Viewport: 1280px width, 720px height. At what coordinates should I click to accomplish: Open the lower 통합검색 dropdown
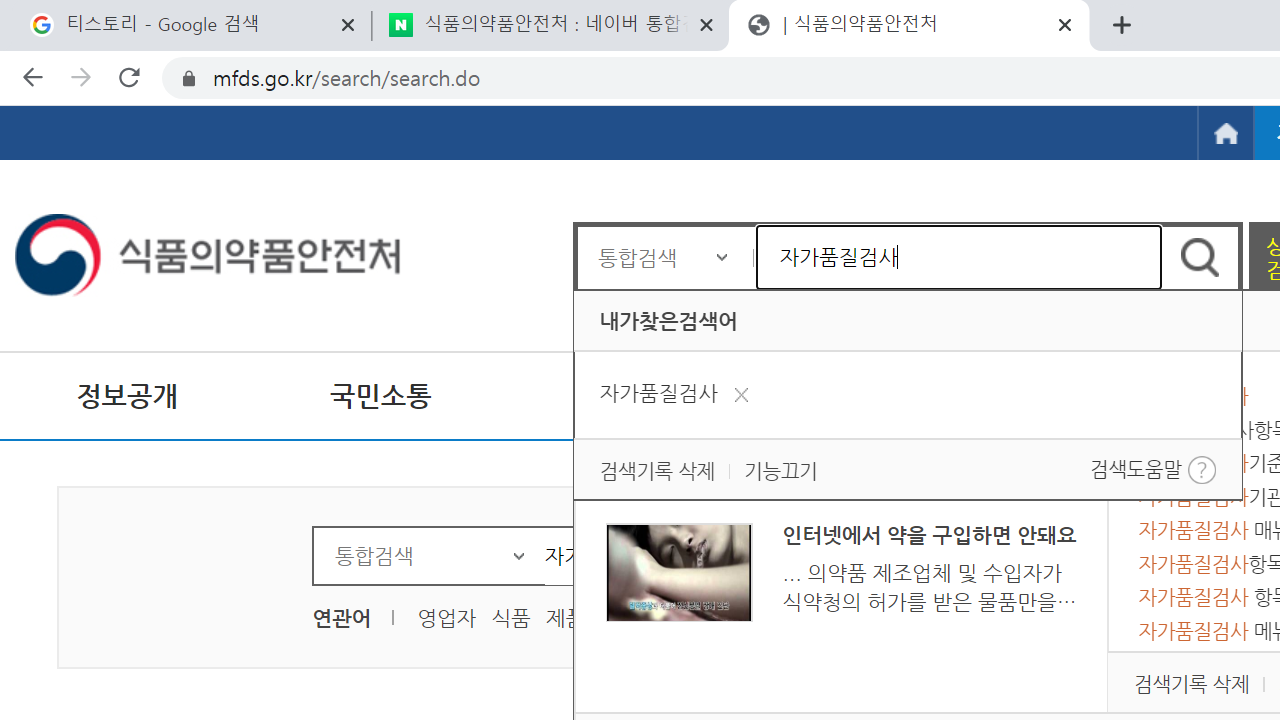429,556
